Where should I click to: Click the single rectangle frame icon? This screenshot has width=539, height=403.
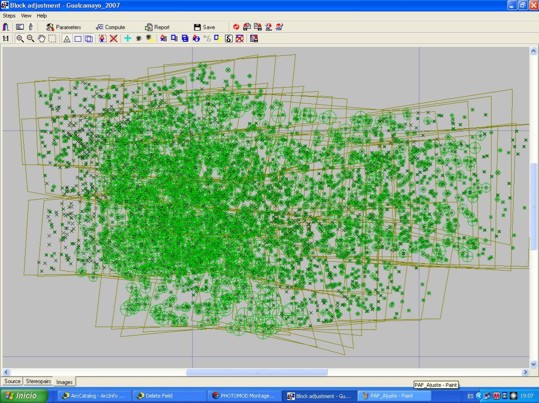[x=78, y=39]
